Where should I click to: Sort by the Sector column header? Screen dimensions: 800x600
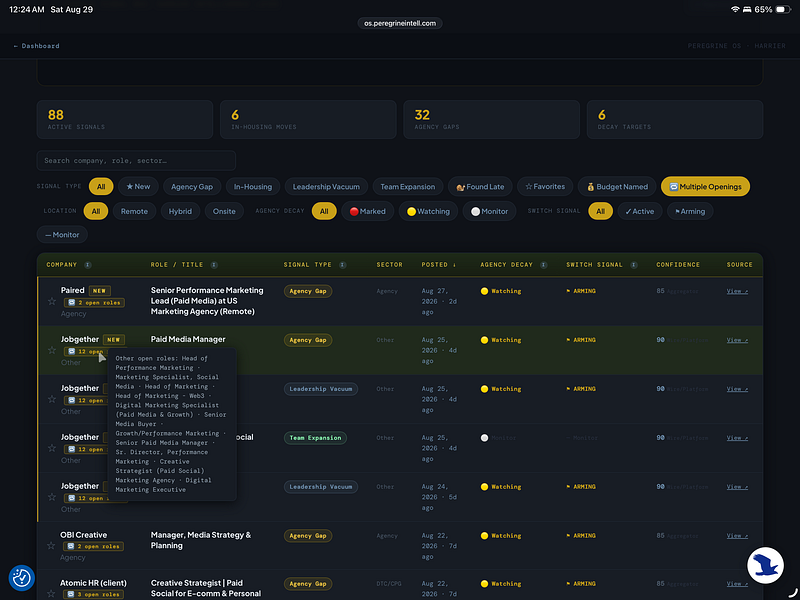coord(389,265)
